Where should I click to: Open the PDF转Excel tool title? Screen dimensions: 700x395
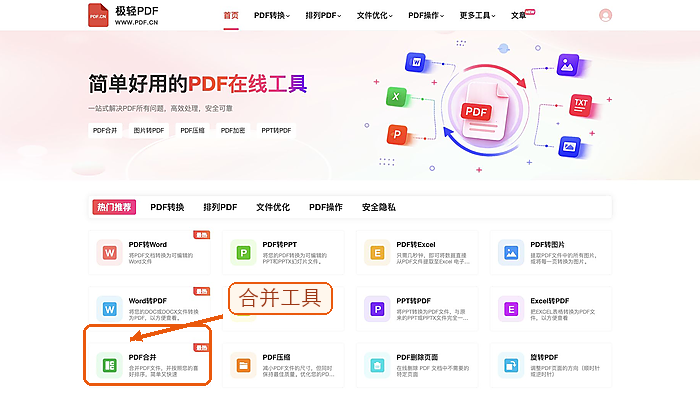416,245
